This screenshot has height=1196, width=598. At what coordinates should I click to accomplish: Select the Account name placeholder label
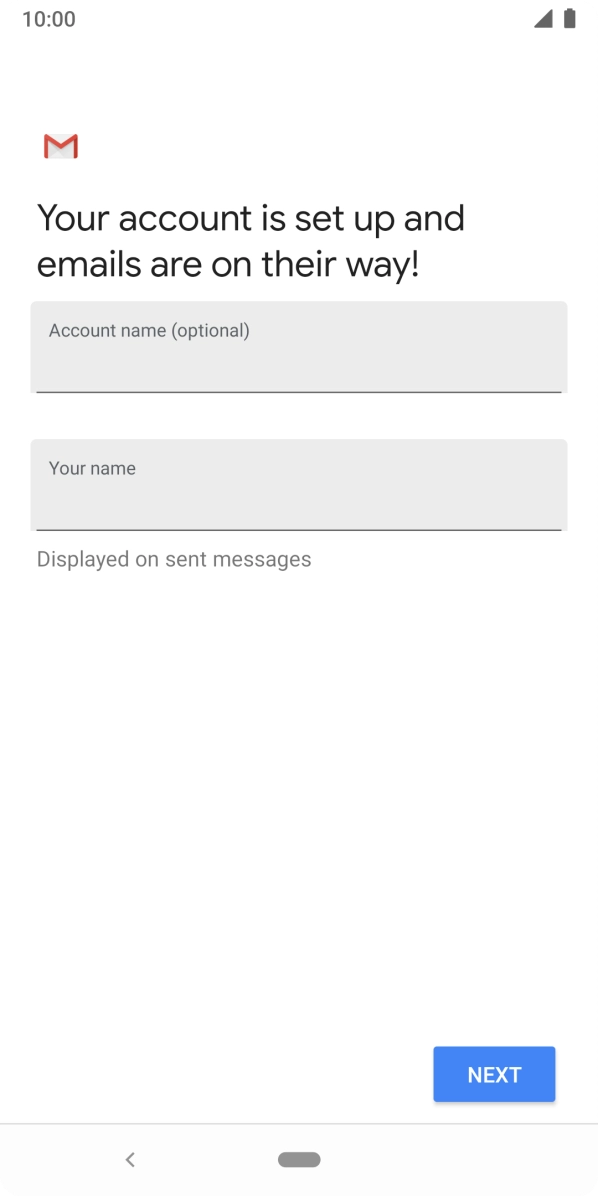click(149, 330)
